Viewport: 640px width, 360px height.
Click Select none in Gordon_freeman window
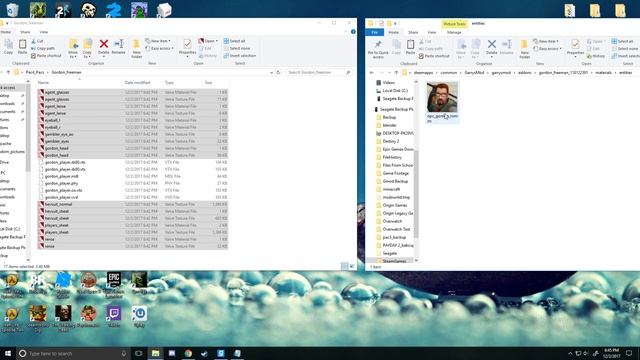coord(237,48)
